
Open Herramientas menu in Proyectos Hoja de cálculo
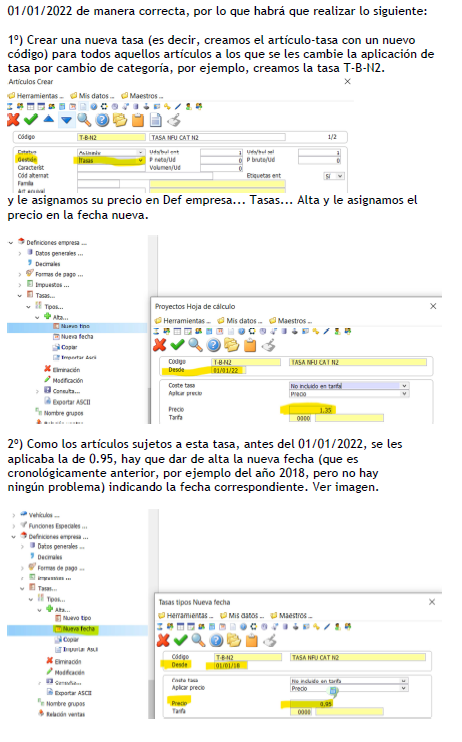183,321
